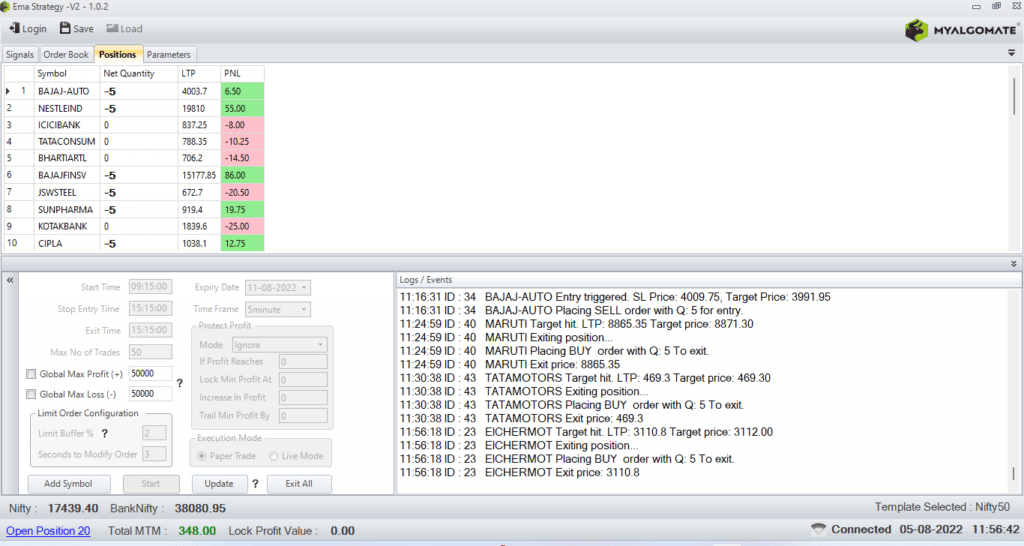Click the Global Max Profit value field
Screen dimensions: 1024x546
click(x=149, y=374)
